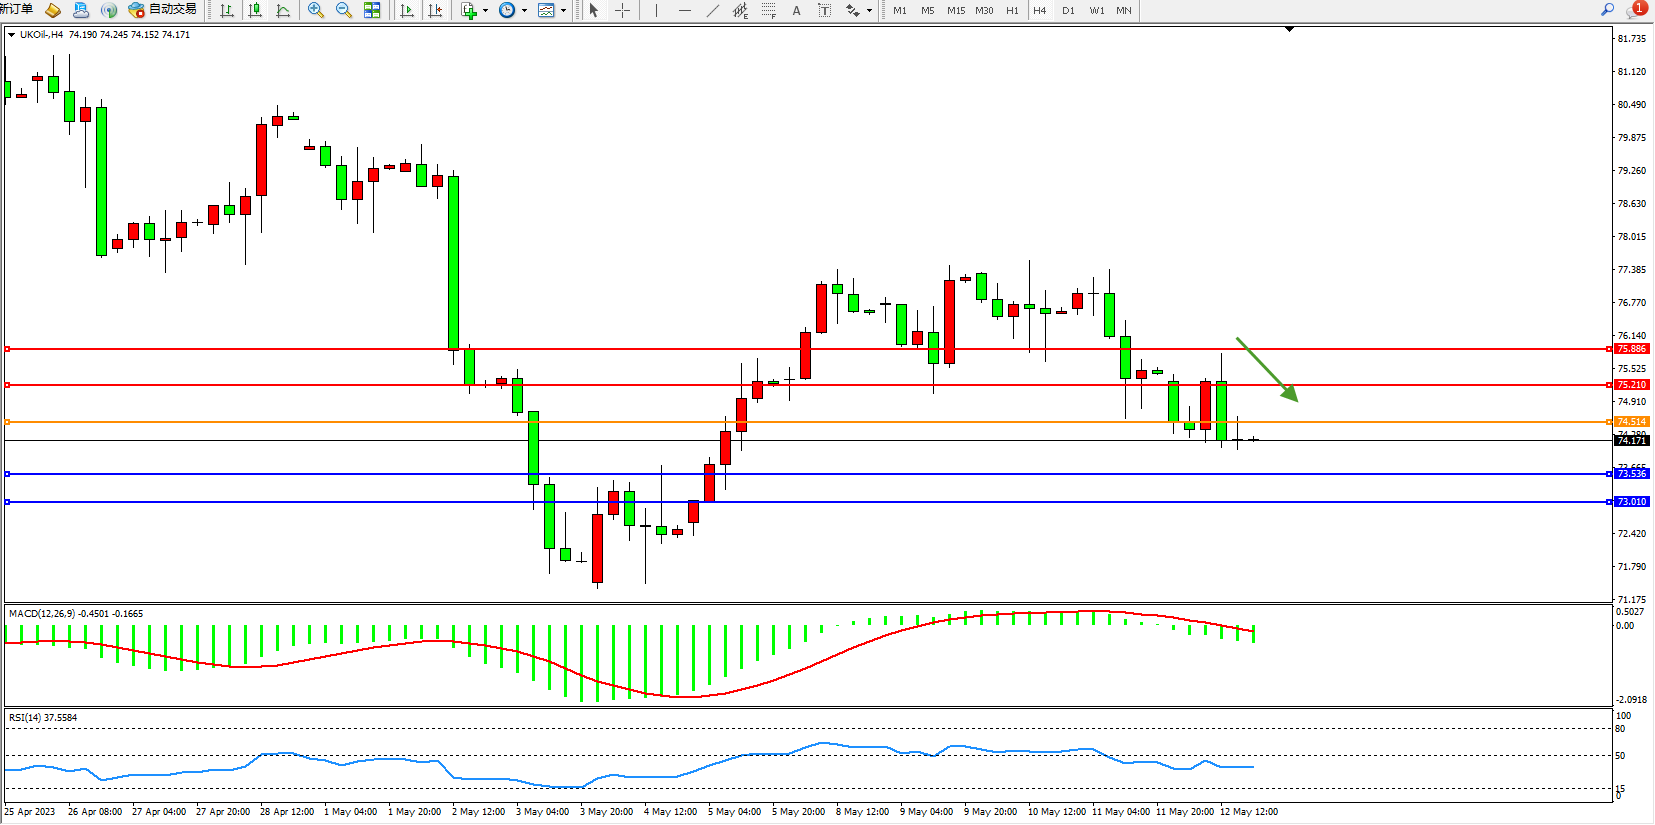The height and width of the screenshot is (825, 1655).
Task: Open the notifications chat bubble
Action: pos(1634,10)
